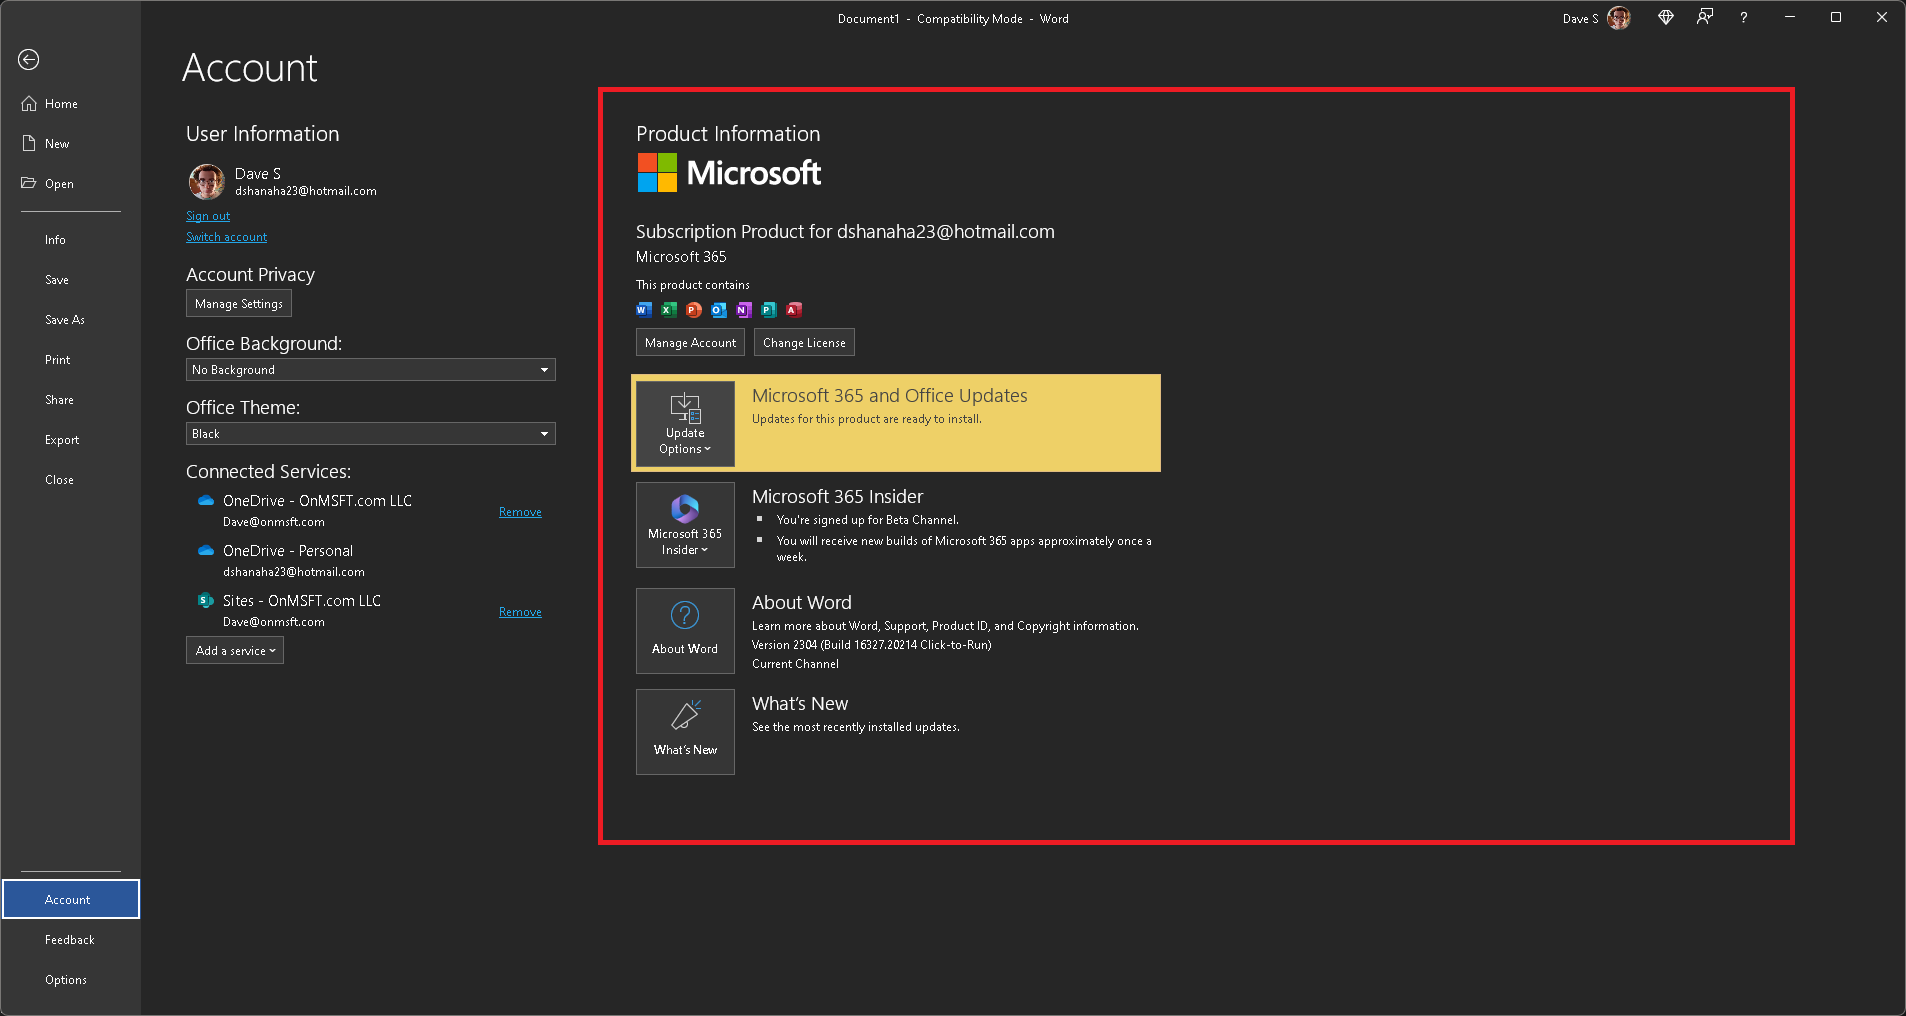Image resolution: width=1906 pixels, height=1016 pixels.
Task: Click the Publisher app icon under product contains
Action: click(x=769, y=310)
